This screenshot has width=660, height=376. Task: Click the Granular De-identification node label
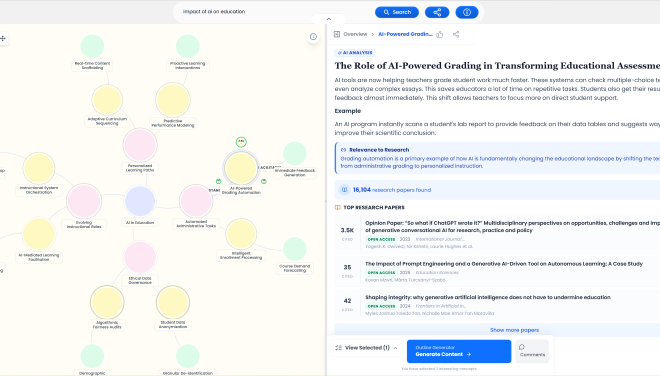point(188,373)
